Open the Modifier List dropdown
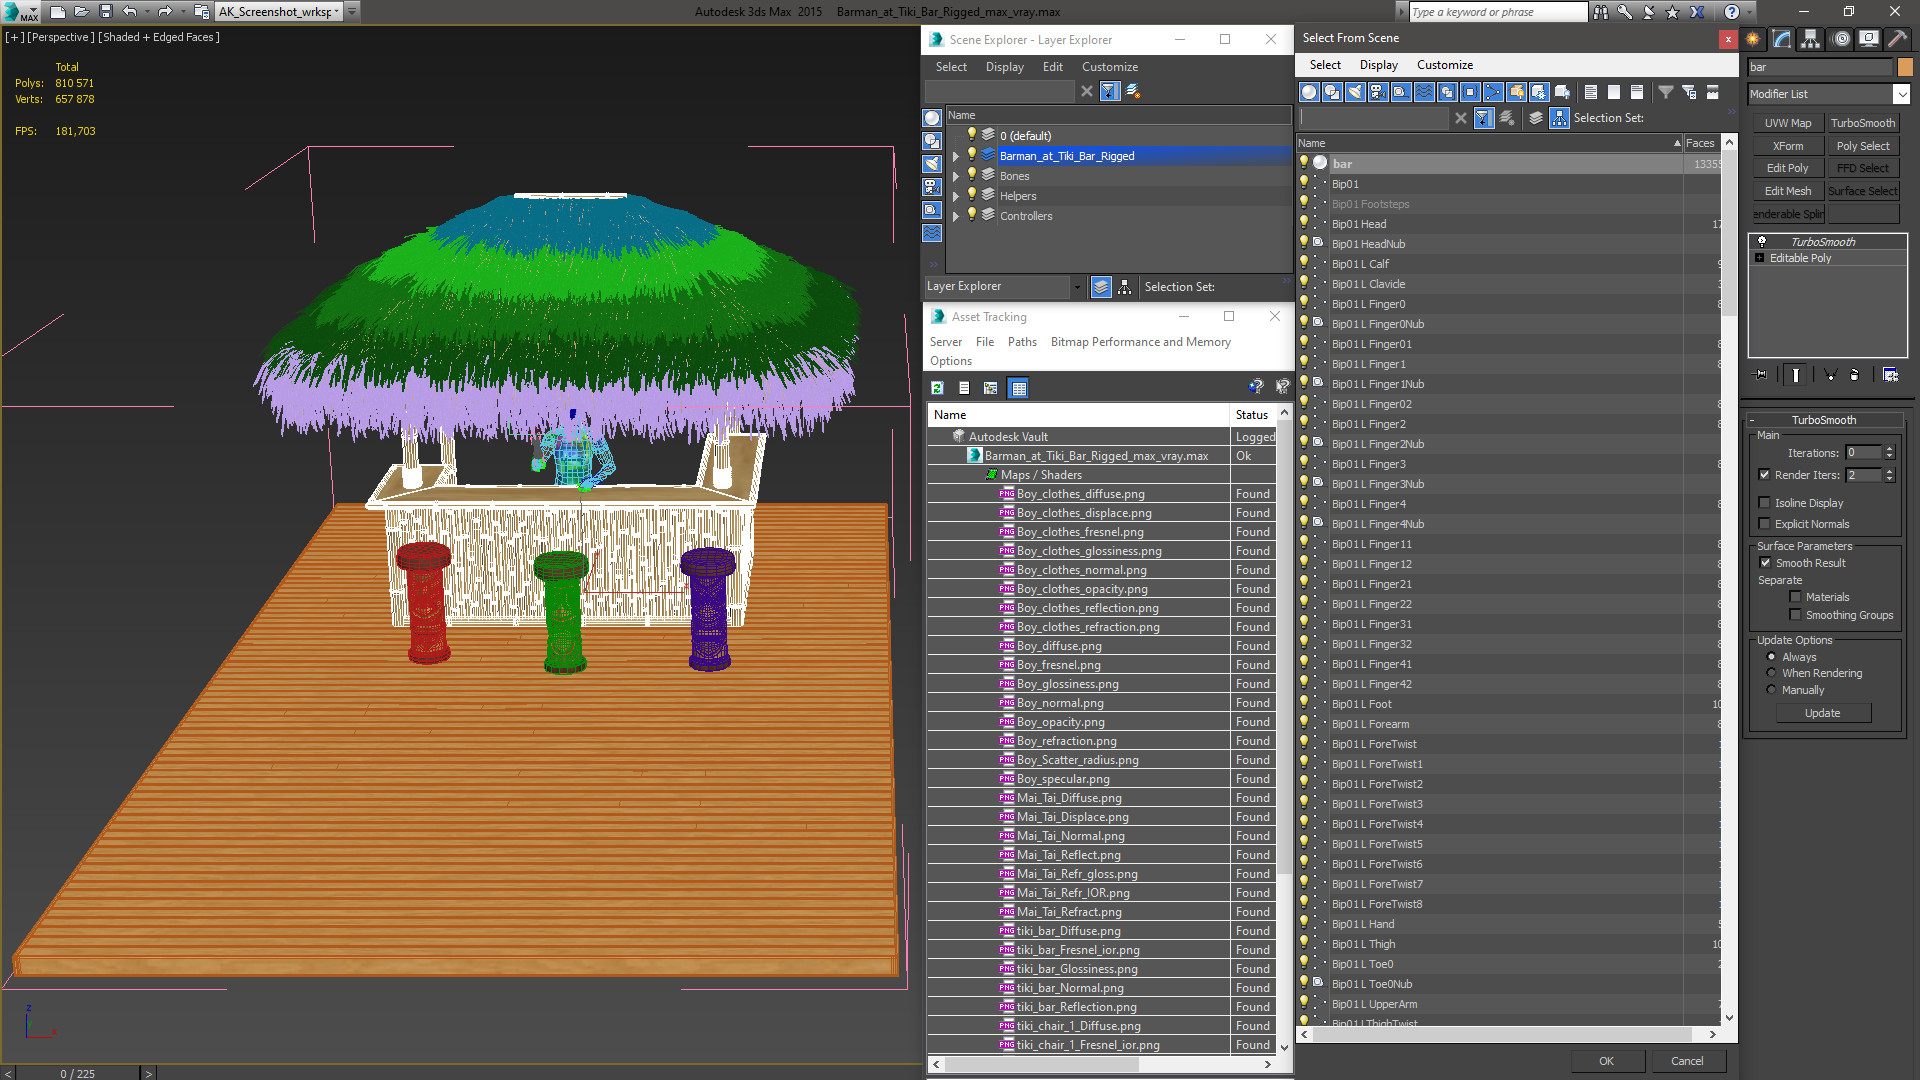The height and width of the screenshot is (1080, 1920). click(x=1901, y=94)
